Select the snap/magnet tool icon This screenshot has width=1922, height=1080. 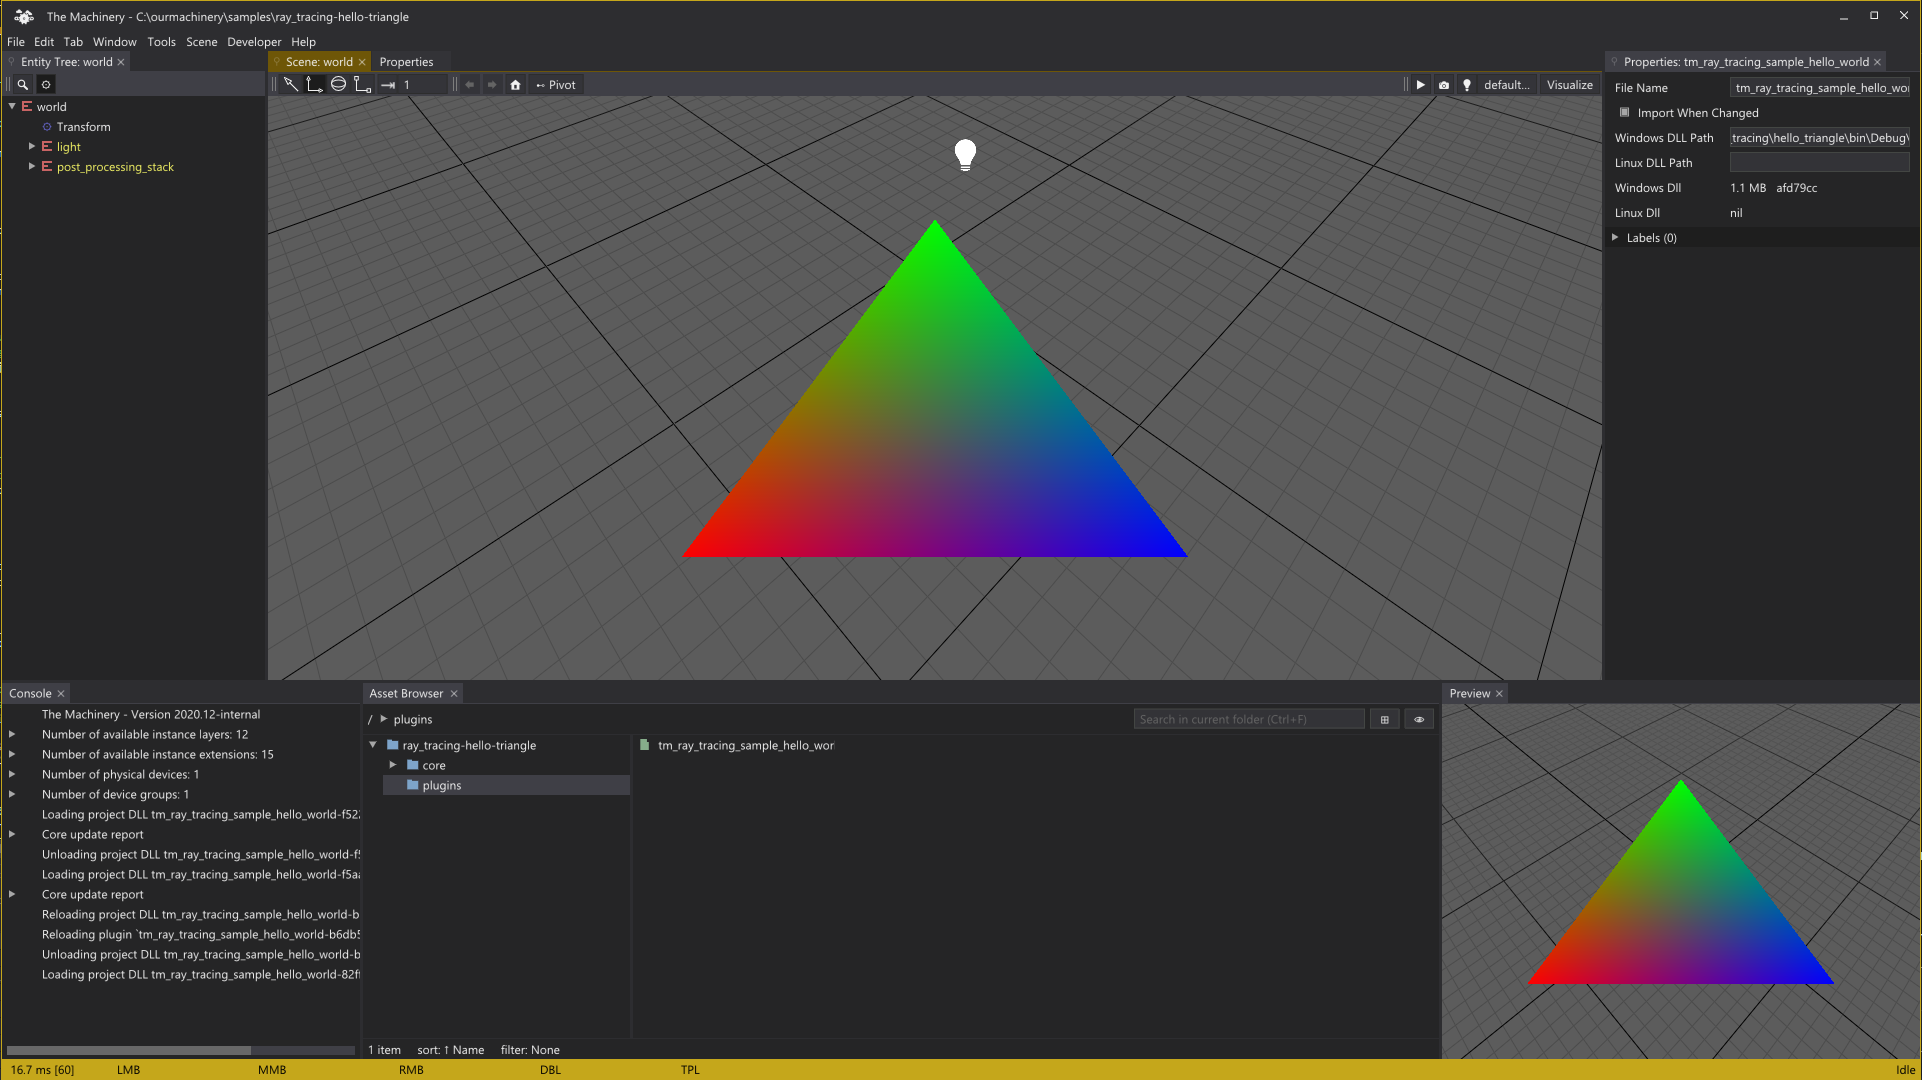389,84
